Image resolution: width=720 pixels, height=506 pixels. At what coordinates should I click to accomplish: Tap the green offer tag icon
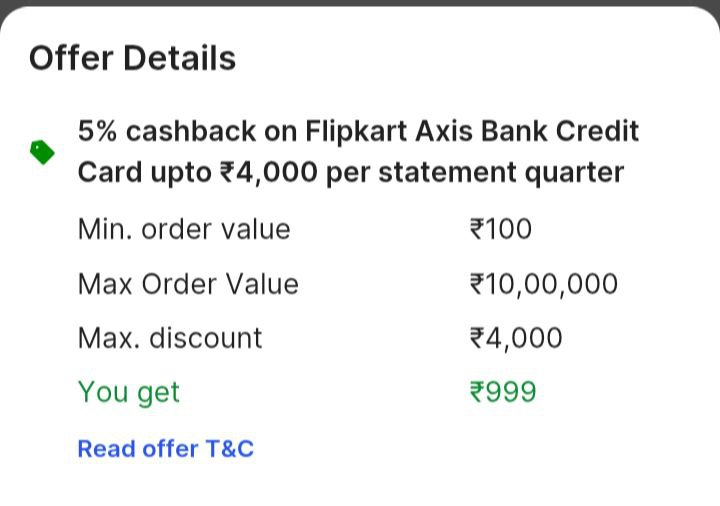tap(41, 152)
